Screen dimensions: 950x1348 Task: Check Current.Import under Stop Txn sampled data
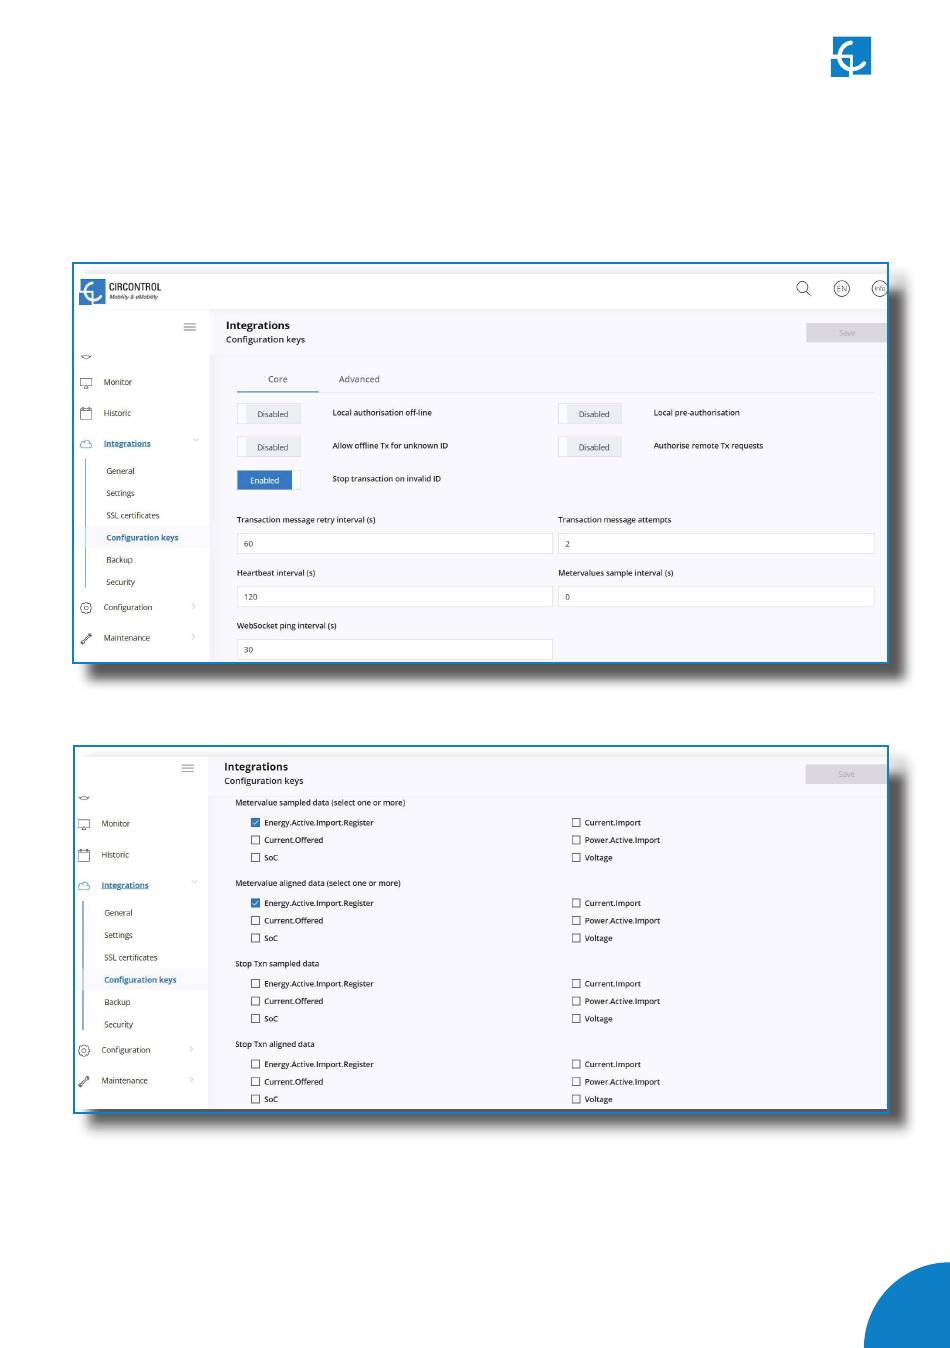[x=576, y=984]
